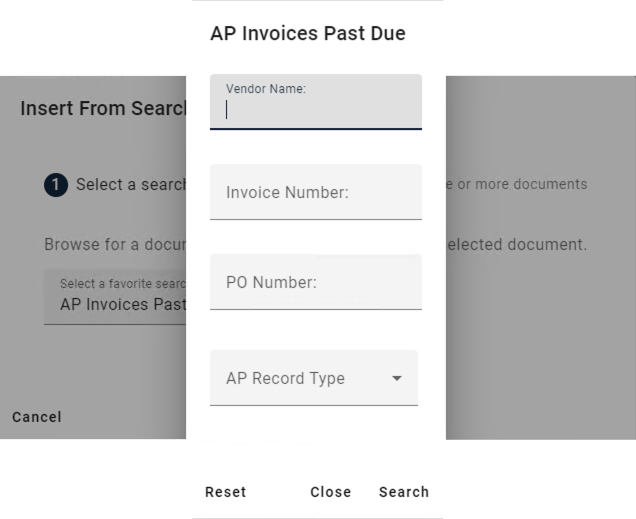Run the search with the Search button
Viewport: 636px width, 519px height.
(404, 492)
